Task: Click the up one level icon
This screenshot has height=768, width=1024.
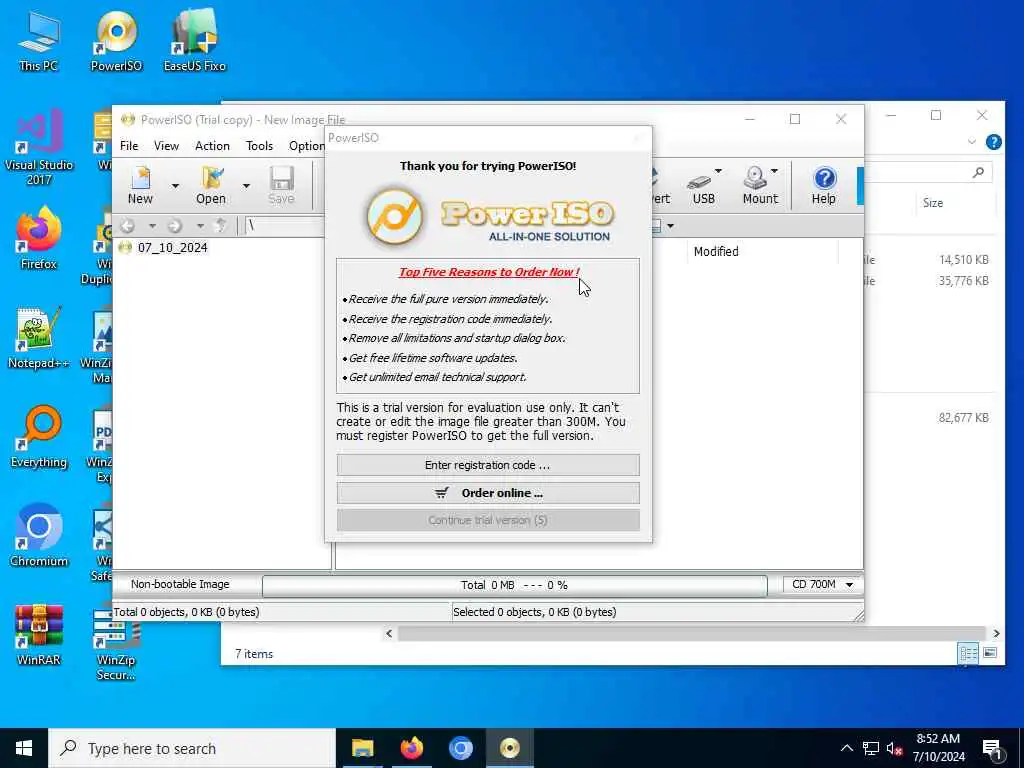Action: pos(221,226)
